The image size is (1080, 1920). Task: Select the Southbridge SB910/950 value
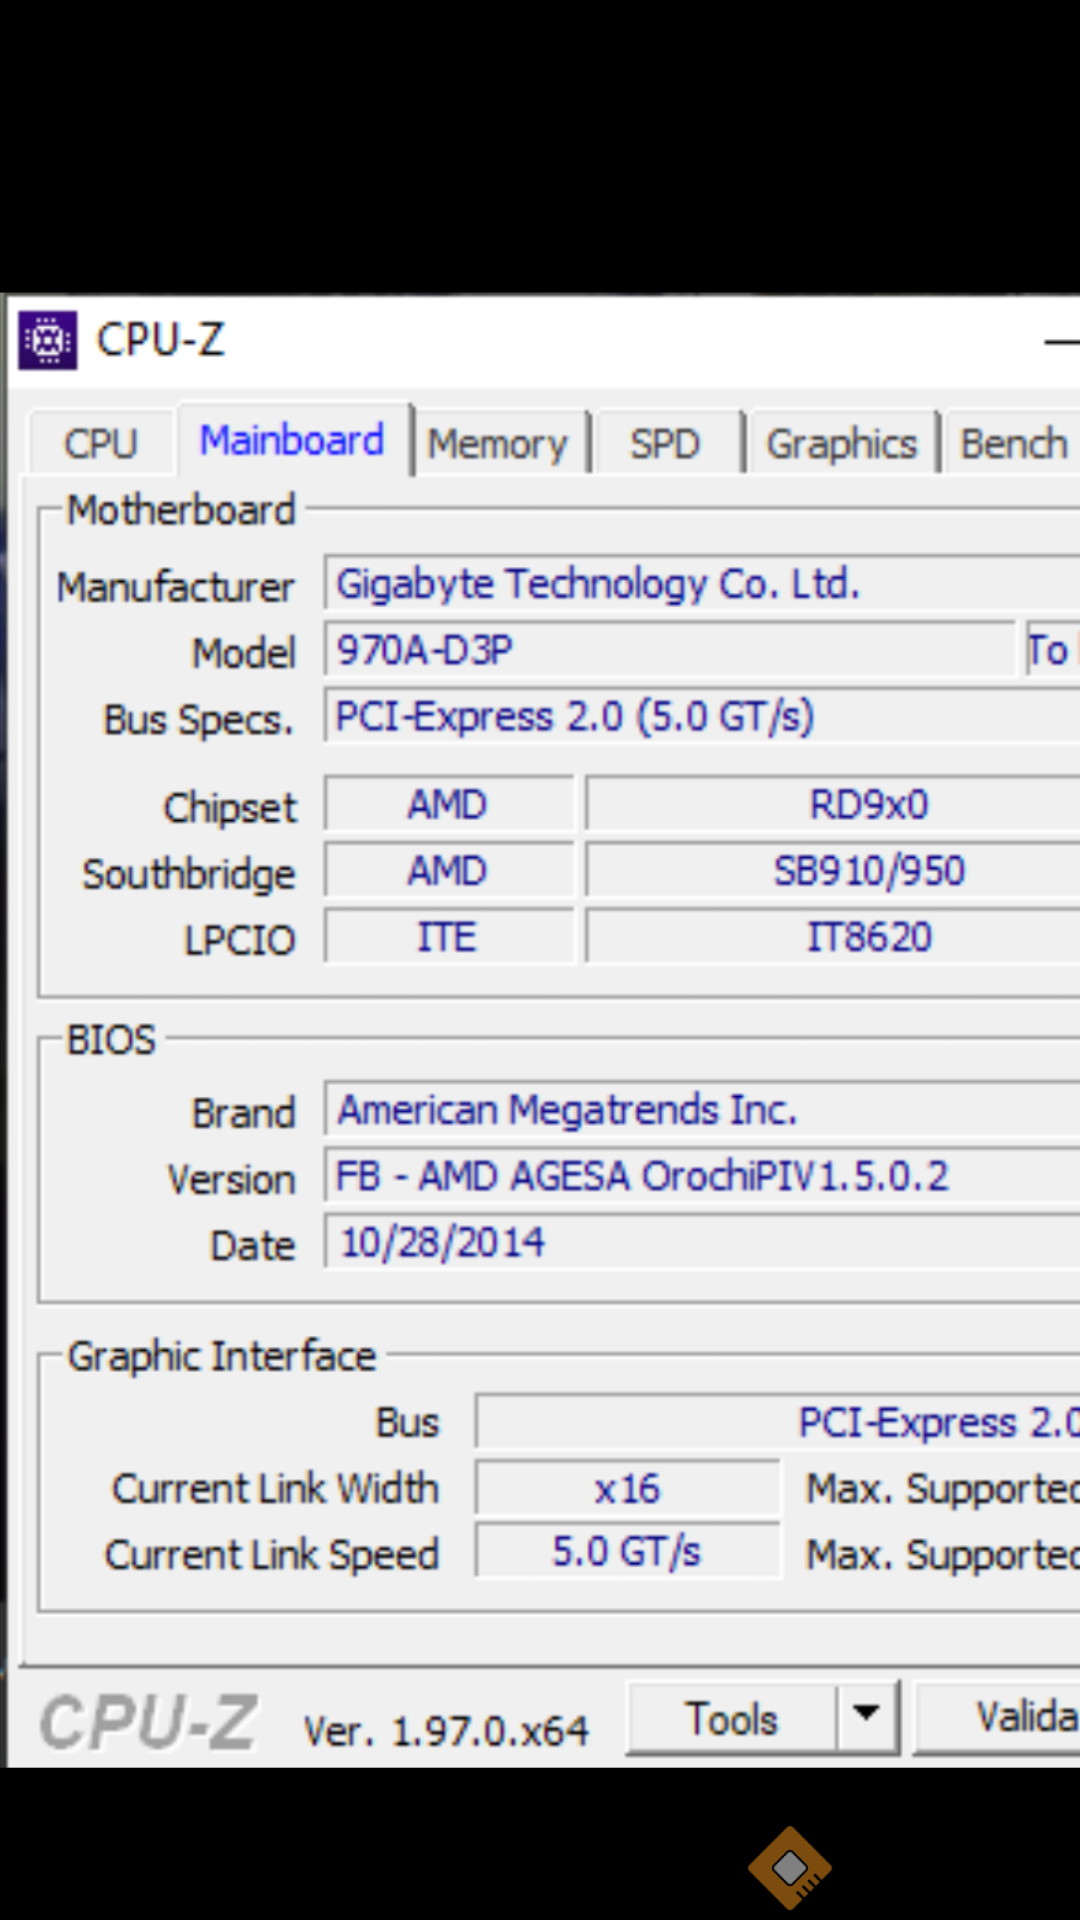click(x=833, y=870)
